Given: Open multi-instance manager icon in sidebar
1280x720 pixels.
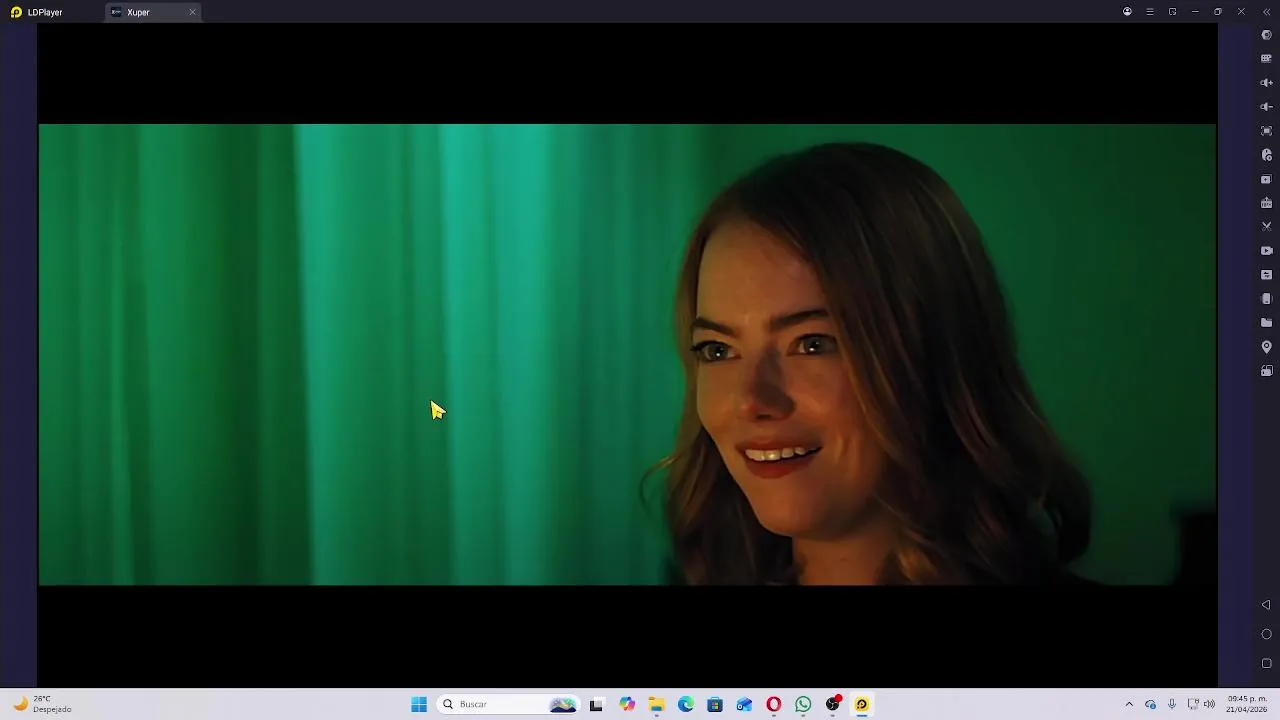Looking at the screenshot, I should 1266,179.
